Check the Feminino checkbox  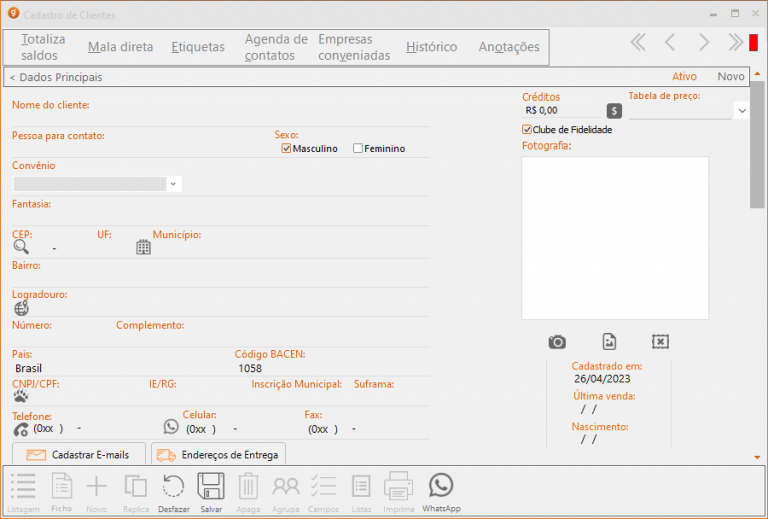point(358,149)
